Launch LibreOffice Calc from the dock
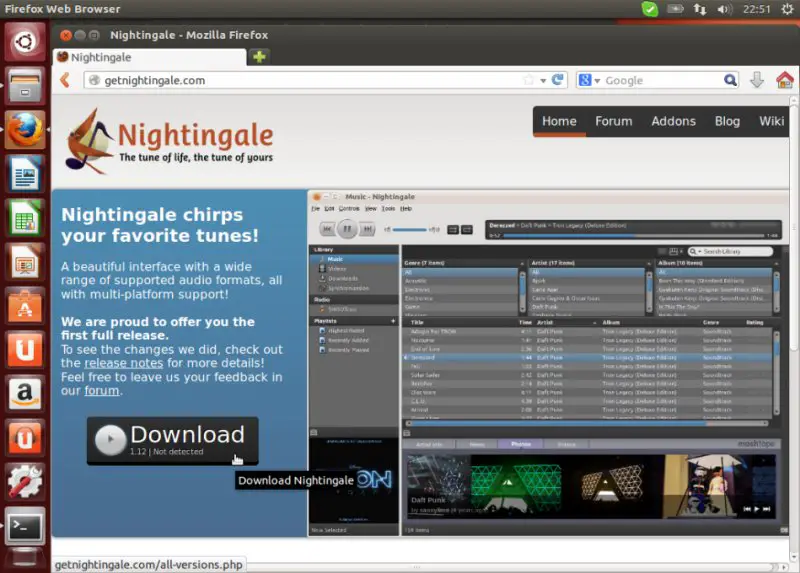Viewport: 800px width, 573px height. click(x=24, y=218)
